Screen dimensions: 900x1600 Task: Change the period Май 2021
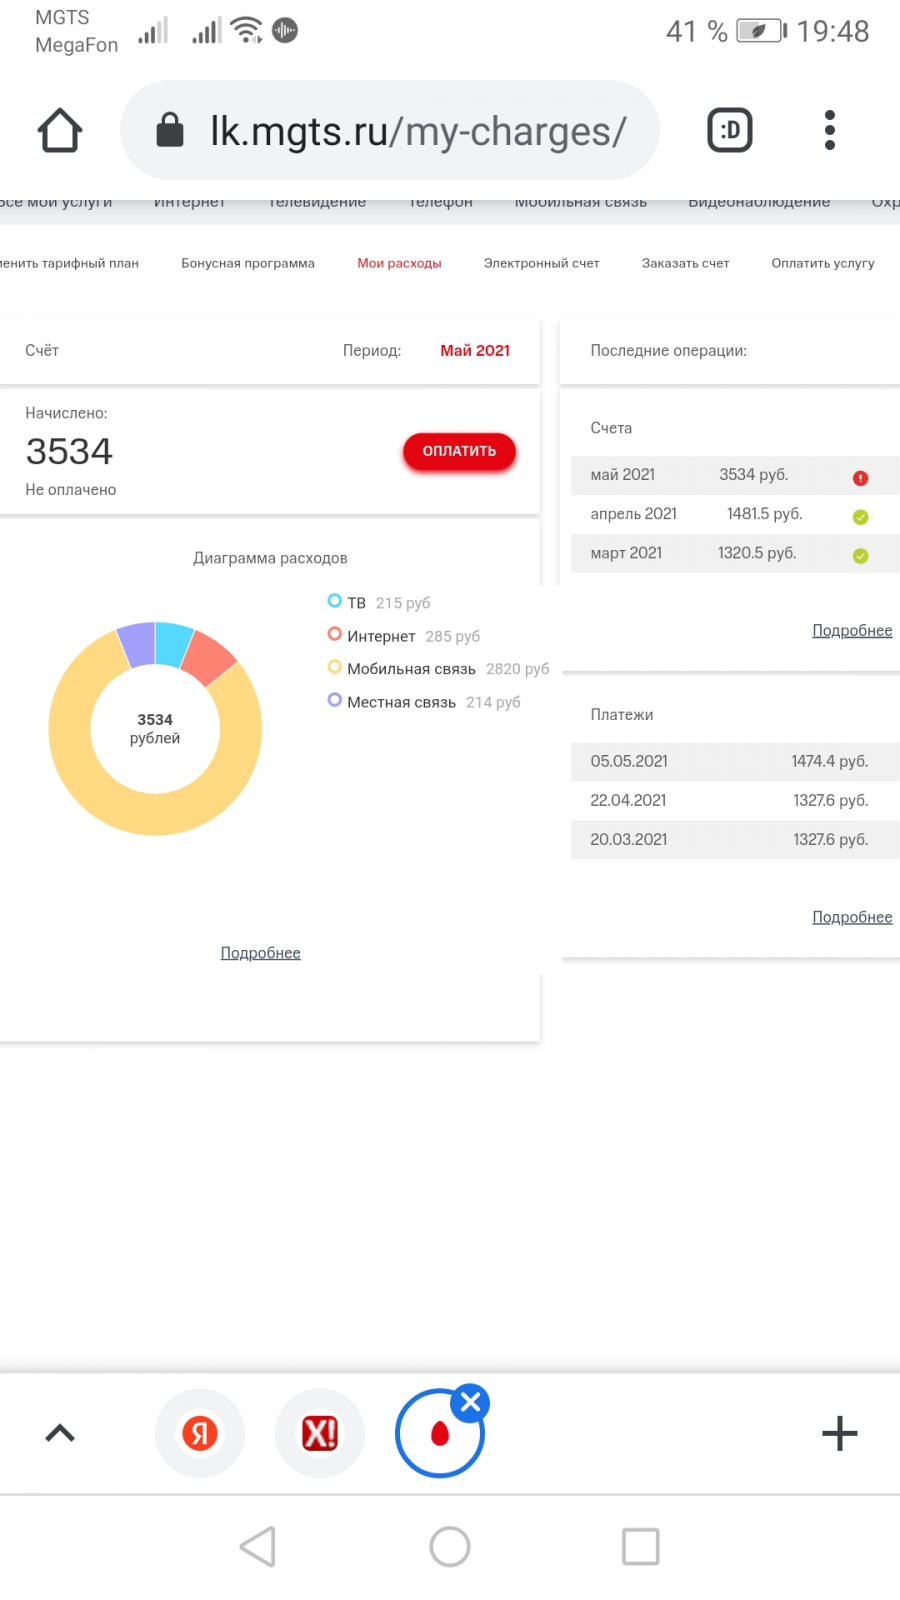[x=475, y=350]
